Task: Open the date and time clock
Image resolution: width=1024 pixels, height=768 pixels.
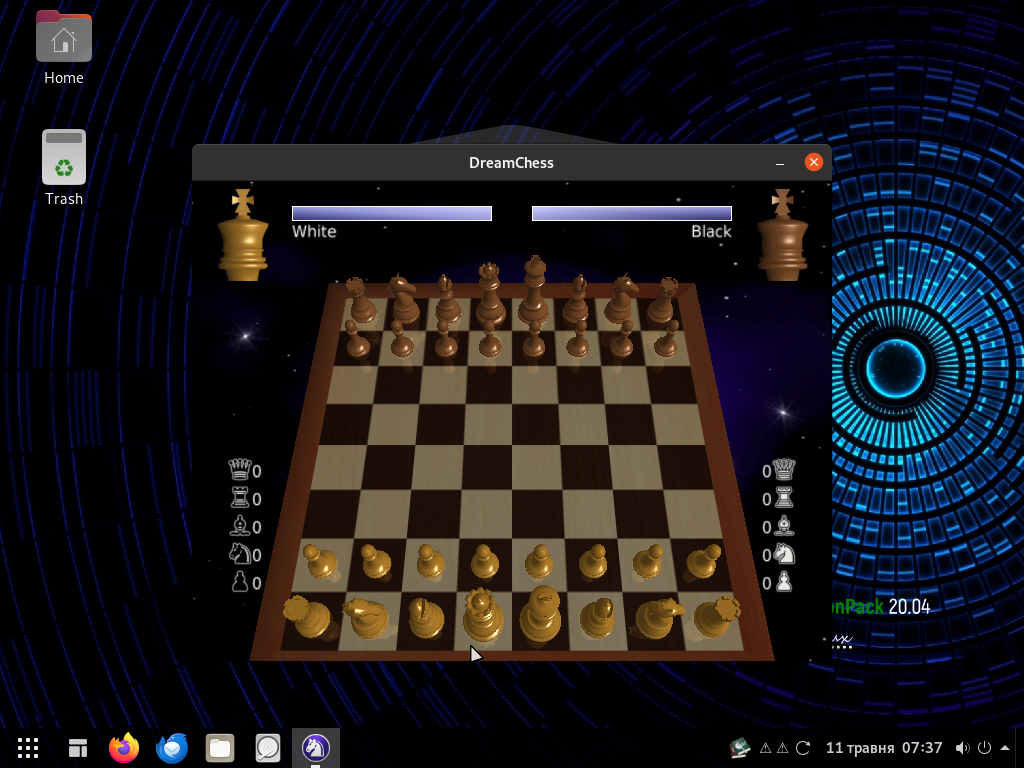Action: pyautogui.click(x=884, y=748)
